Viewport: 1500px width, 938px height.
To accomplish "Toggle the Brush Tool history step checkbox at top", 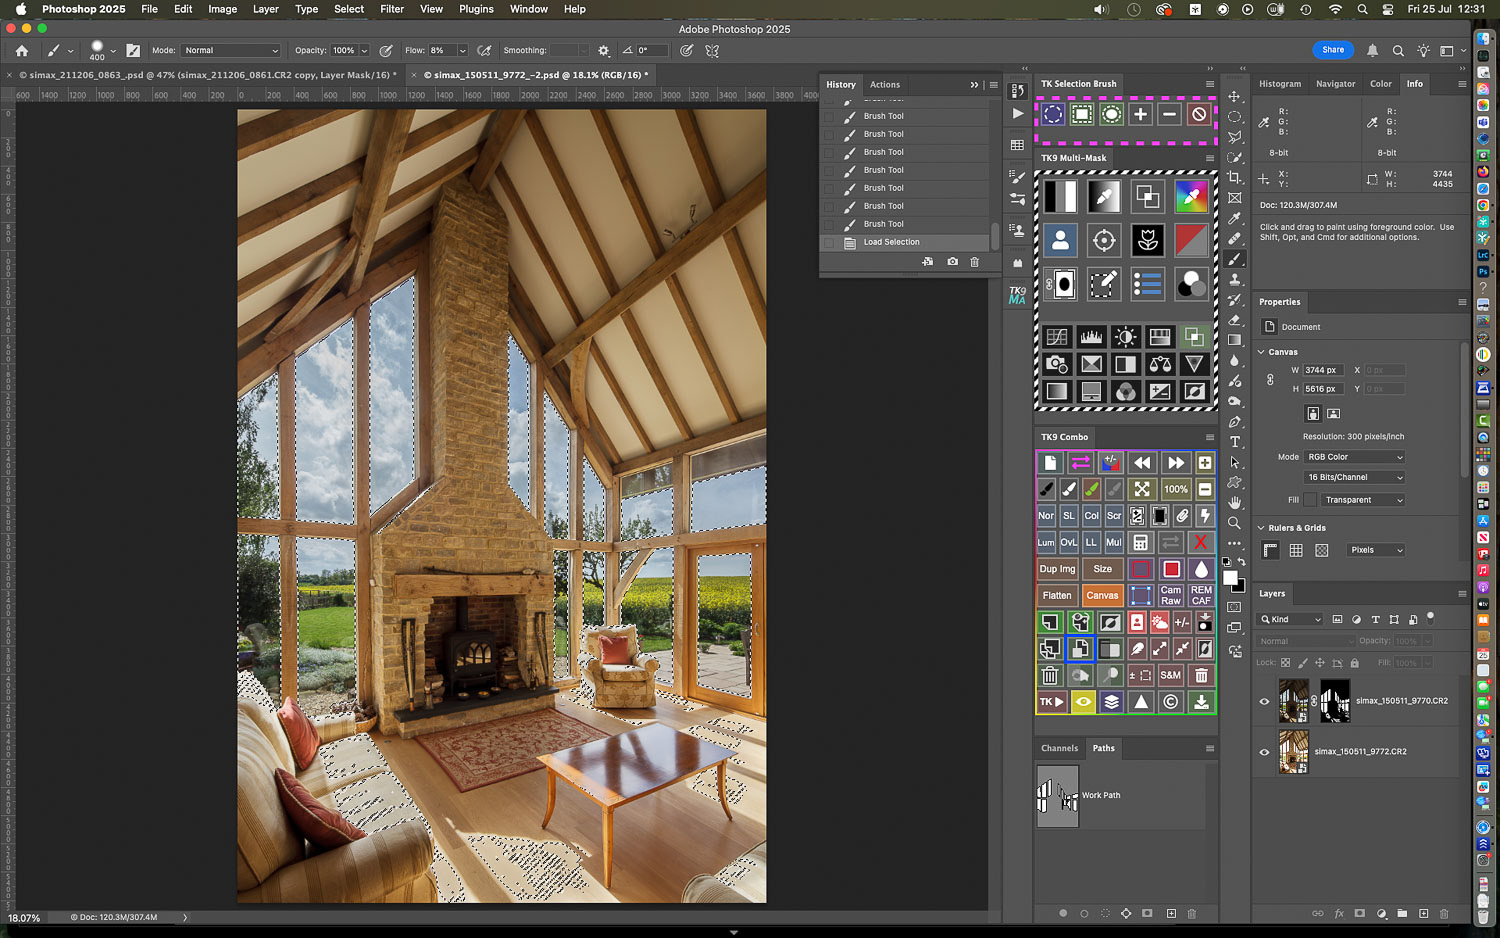I will pos(829,116).
